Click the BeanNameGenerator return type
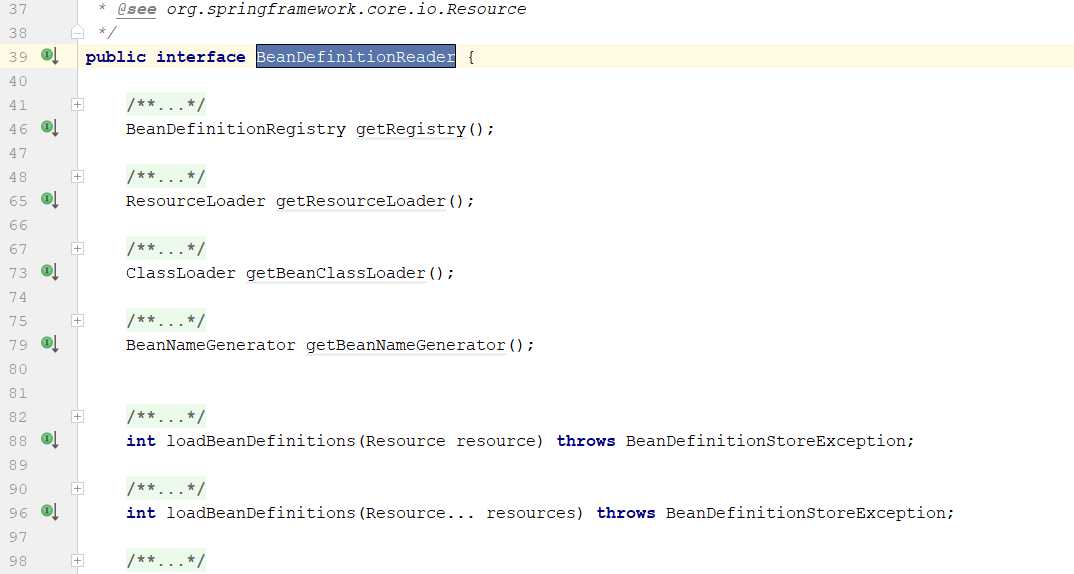The image size is (1074, 574). coord(210,345)
